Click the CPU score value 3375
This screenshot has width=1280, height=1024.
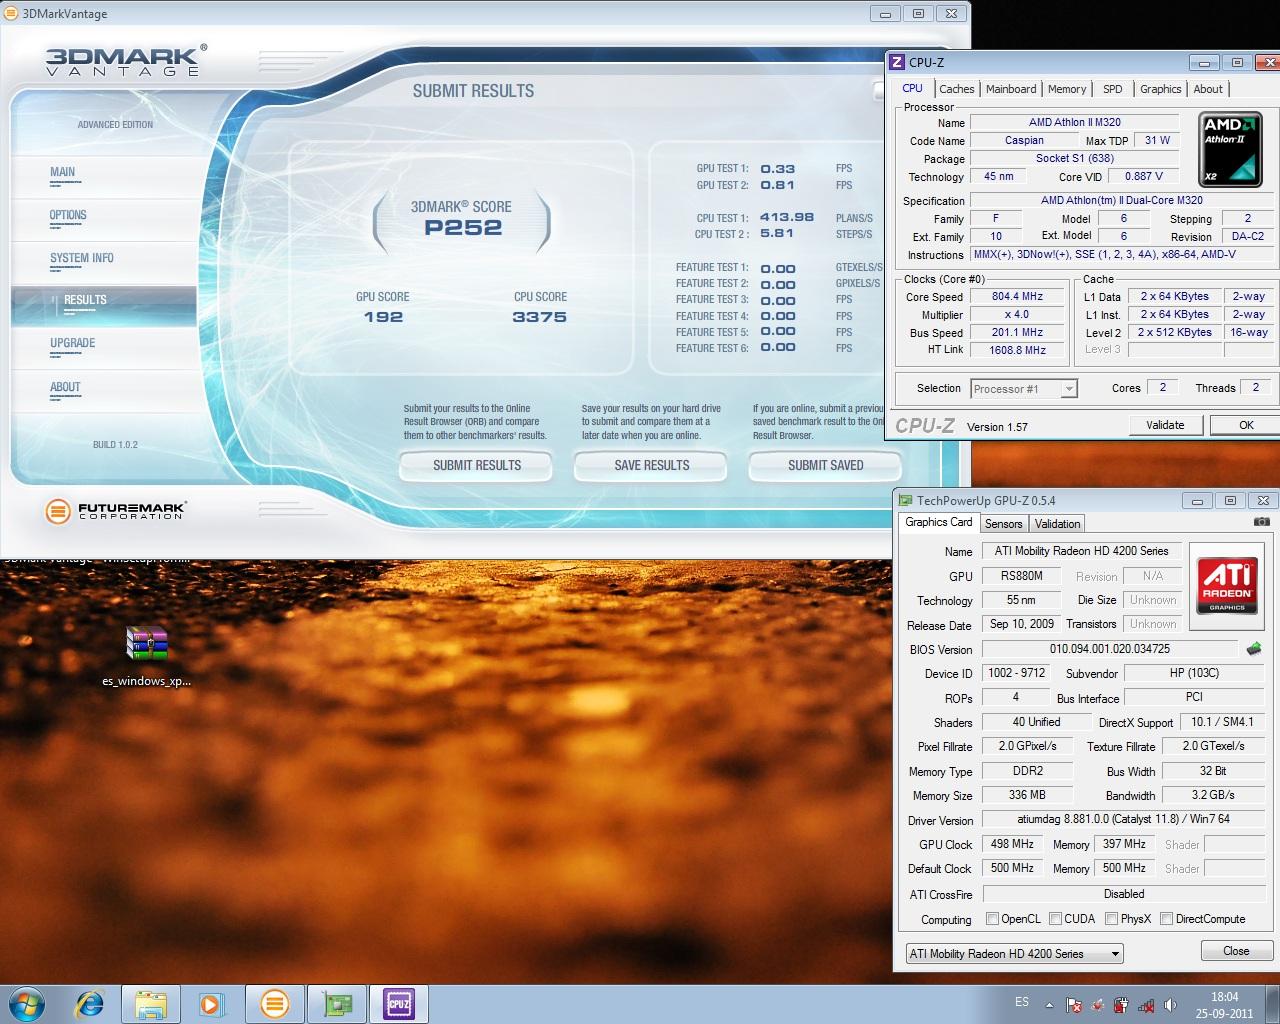click(539, 317)
